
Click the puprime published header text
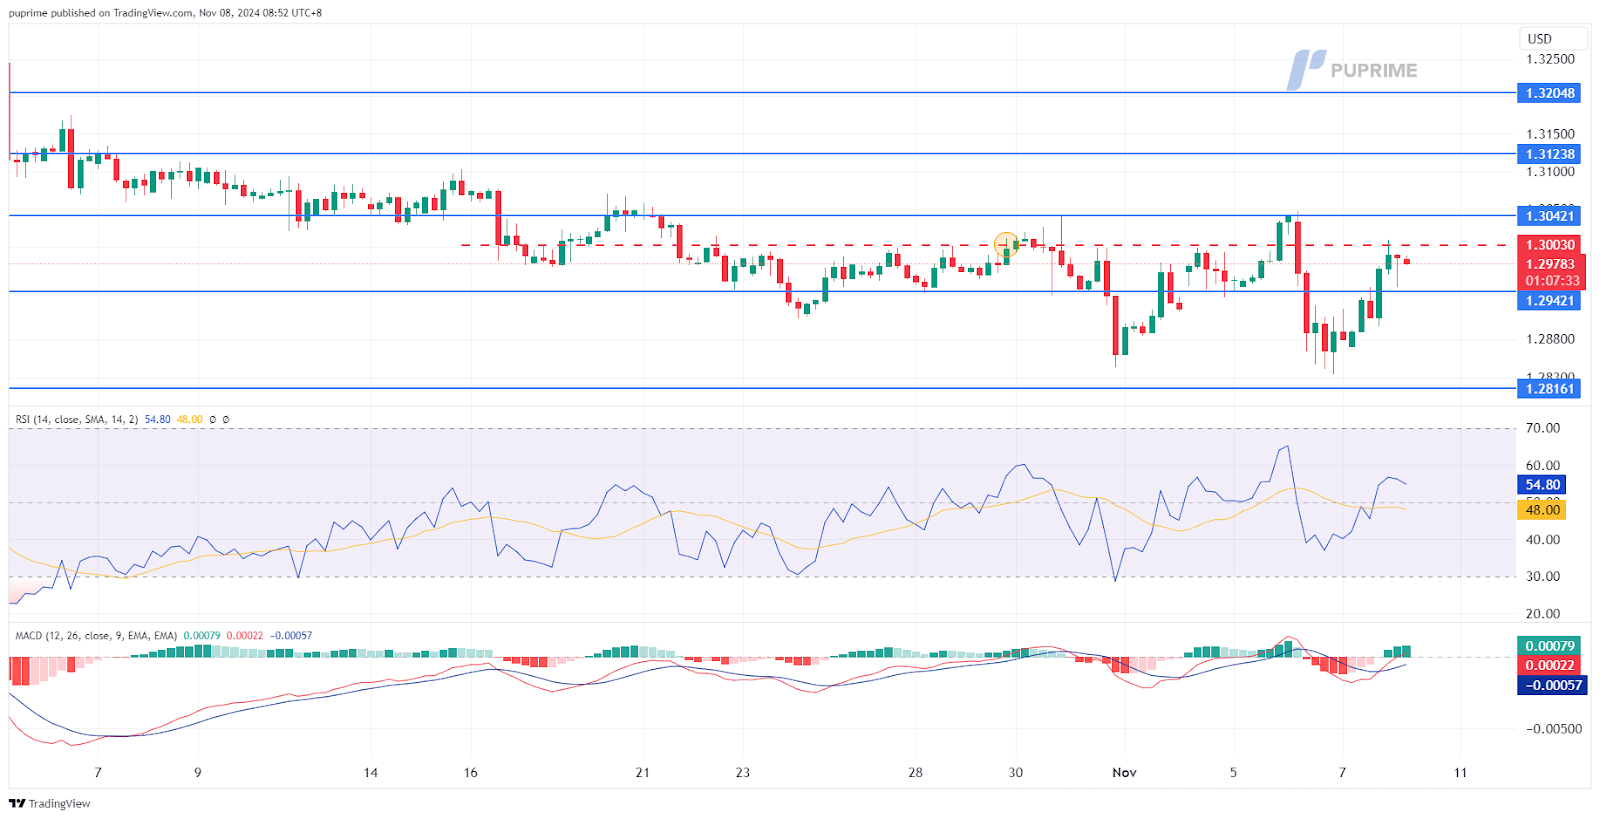coord(165,13)
